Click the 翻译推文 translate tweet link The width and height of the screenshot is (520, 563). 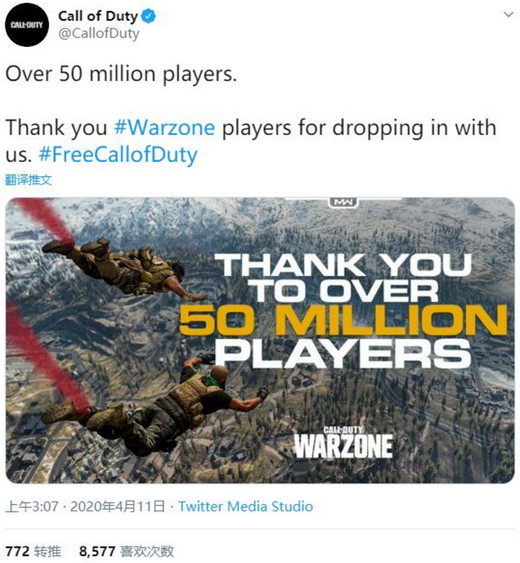click(x=28, y=180)
